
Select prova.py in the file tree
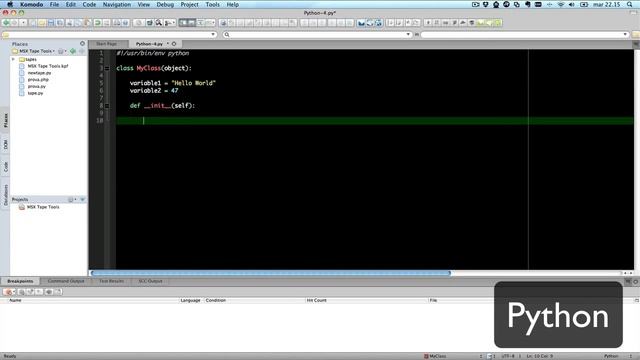pos(37,86)
